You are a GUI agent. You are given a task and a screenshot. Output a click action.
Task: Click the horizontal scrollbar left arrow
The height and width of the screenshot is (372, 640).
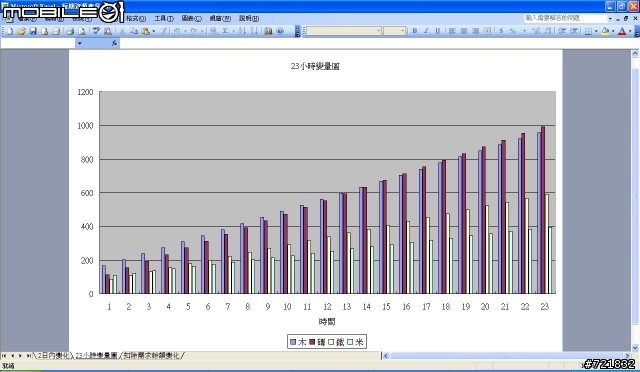tap(386, 356)
